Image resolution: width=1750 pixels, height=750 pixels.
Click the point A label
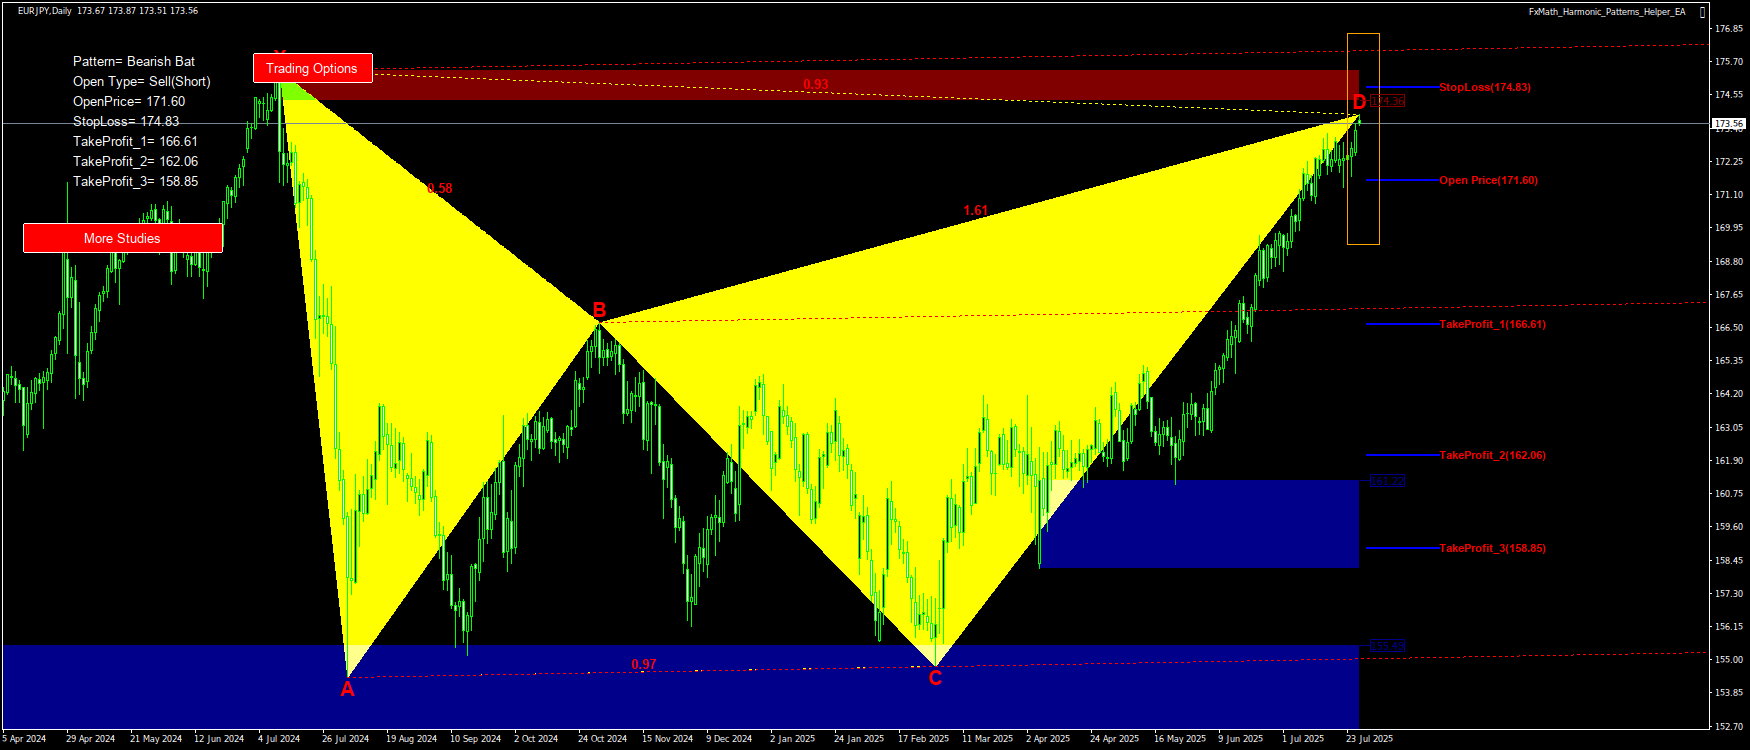tap(347, 688)
